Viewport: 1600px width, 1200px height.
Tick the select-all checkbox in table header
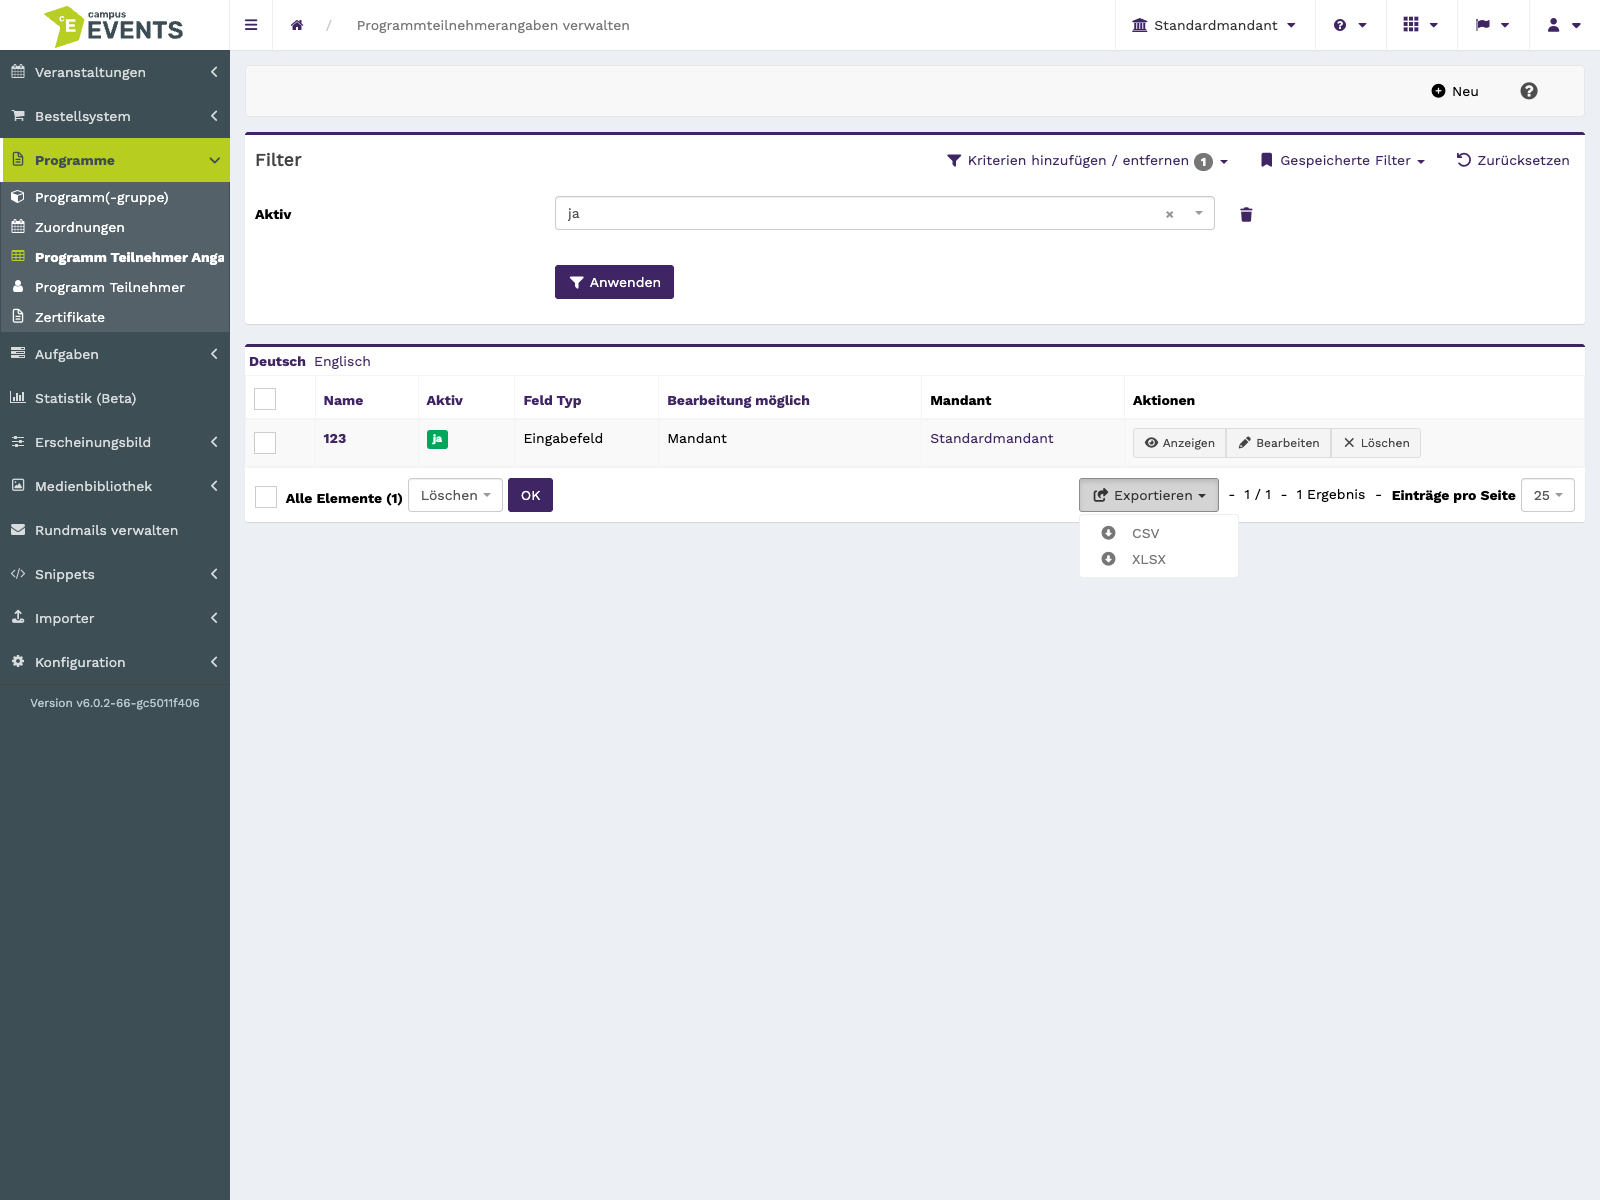click(265, 399)
